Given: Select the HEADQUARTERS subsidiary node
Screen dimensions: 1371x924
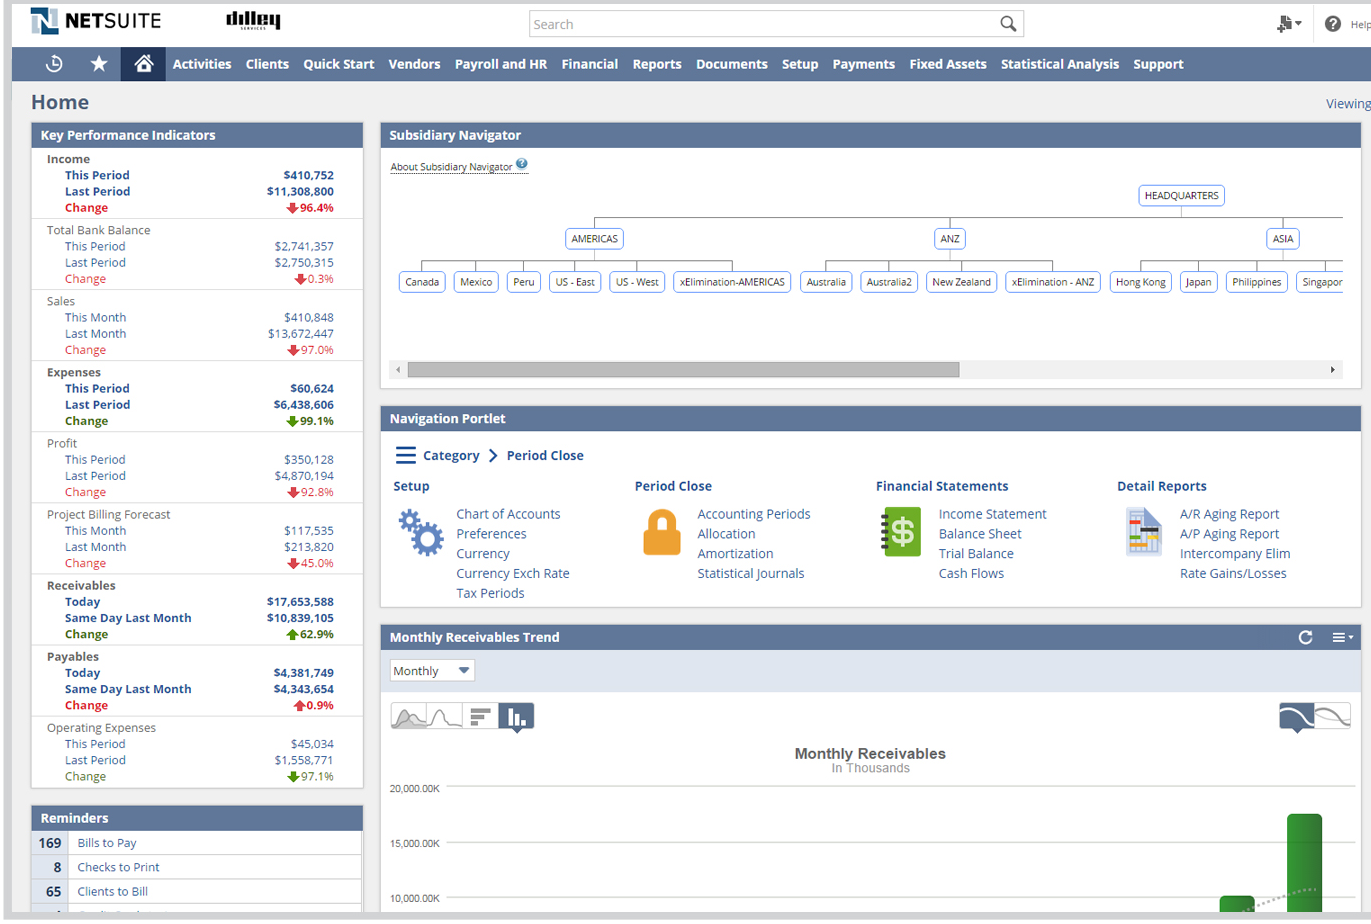Looking at the screenshot, I should (1181, 196).
